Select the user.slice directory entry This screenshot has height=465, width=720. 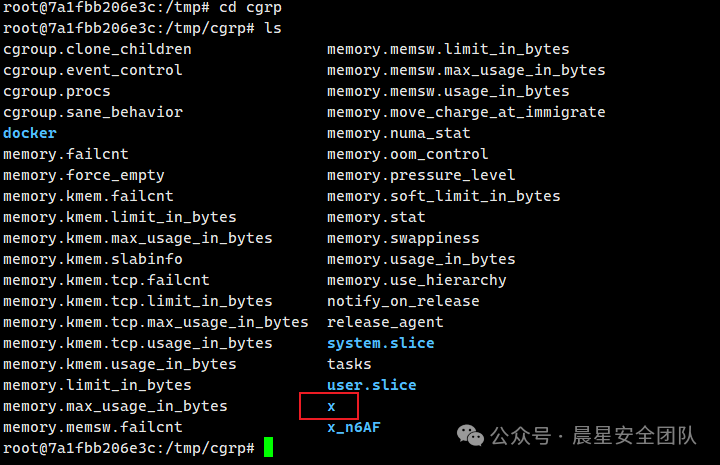[x=371, y=385]
